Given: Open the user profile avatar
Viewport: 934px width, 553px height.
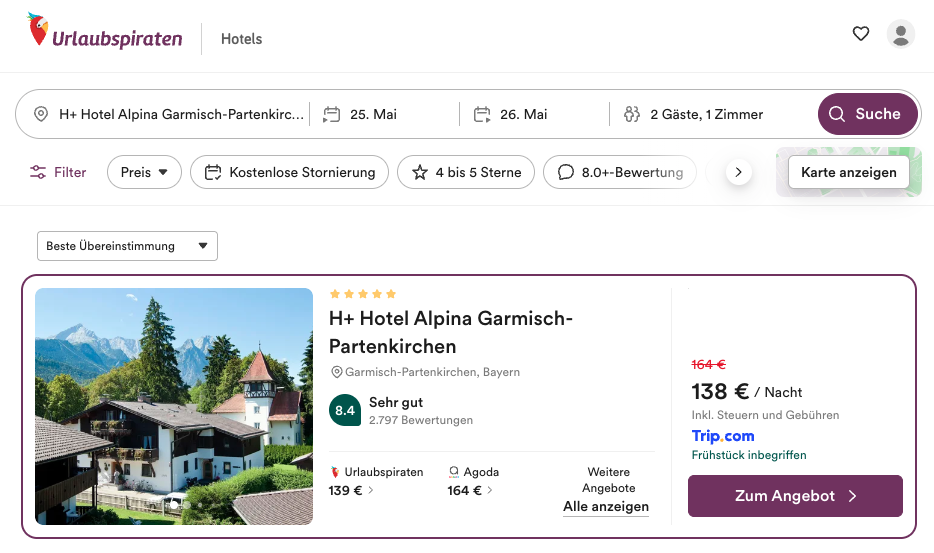Looking at the screenshot, I should point(901,34).
